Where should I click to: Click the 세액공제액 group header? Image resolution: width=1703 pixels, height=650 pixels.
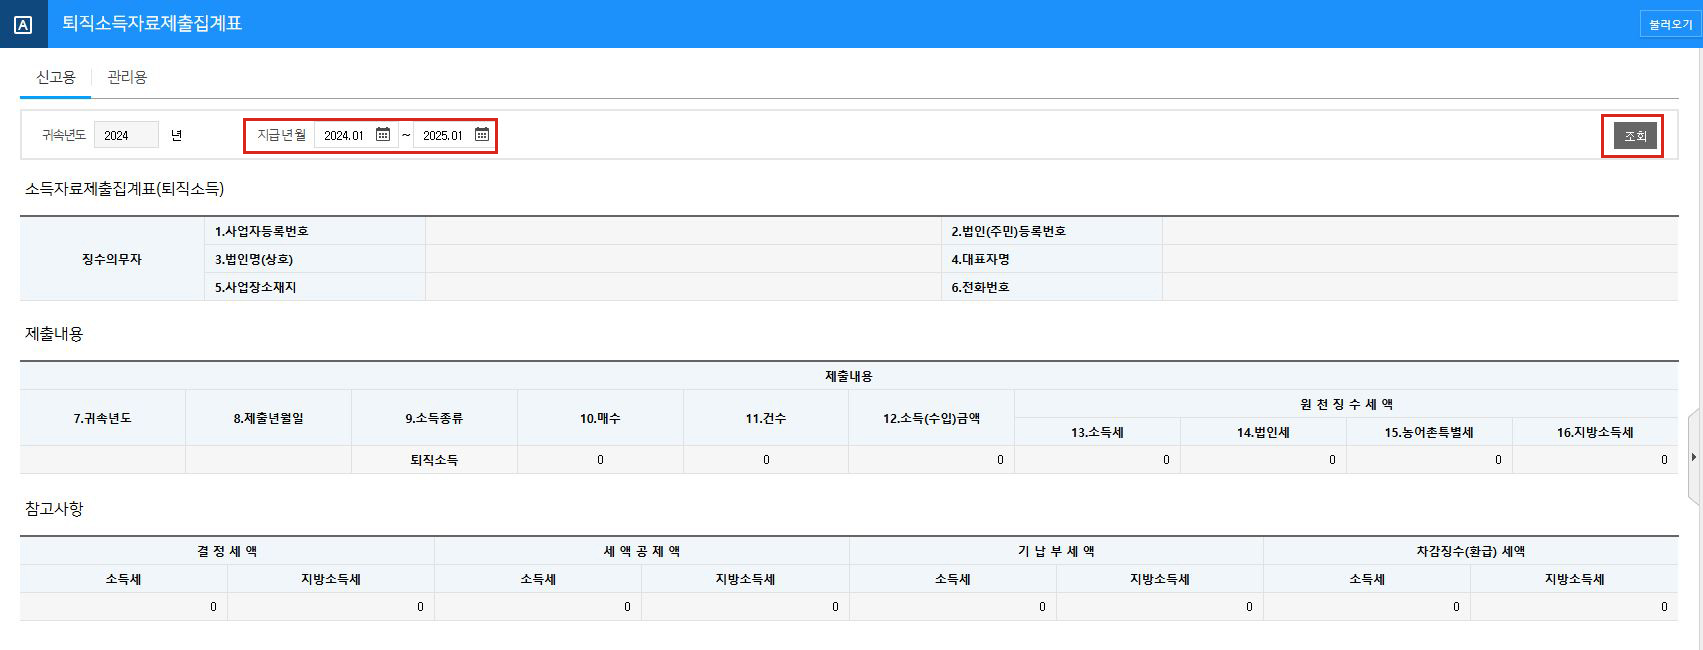[x=642, y=551]
